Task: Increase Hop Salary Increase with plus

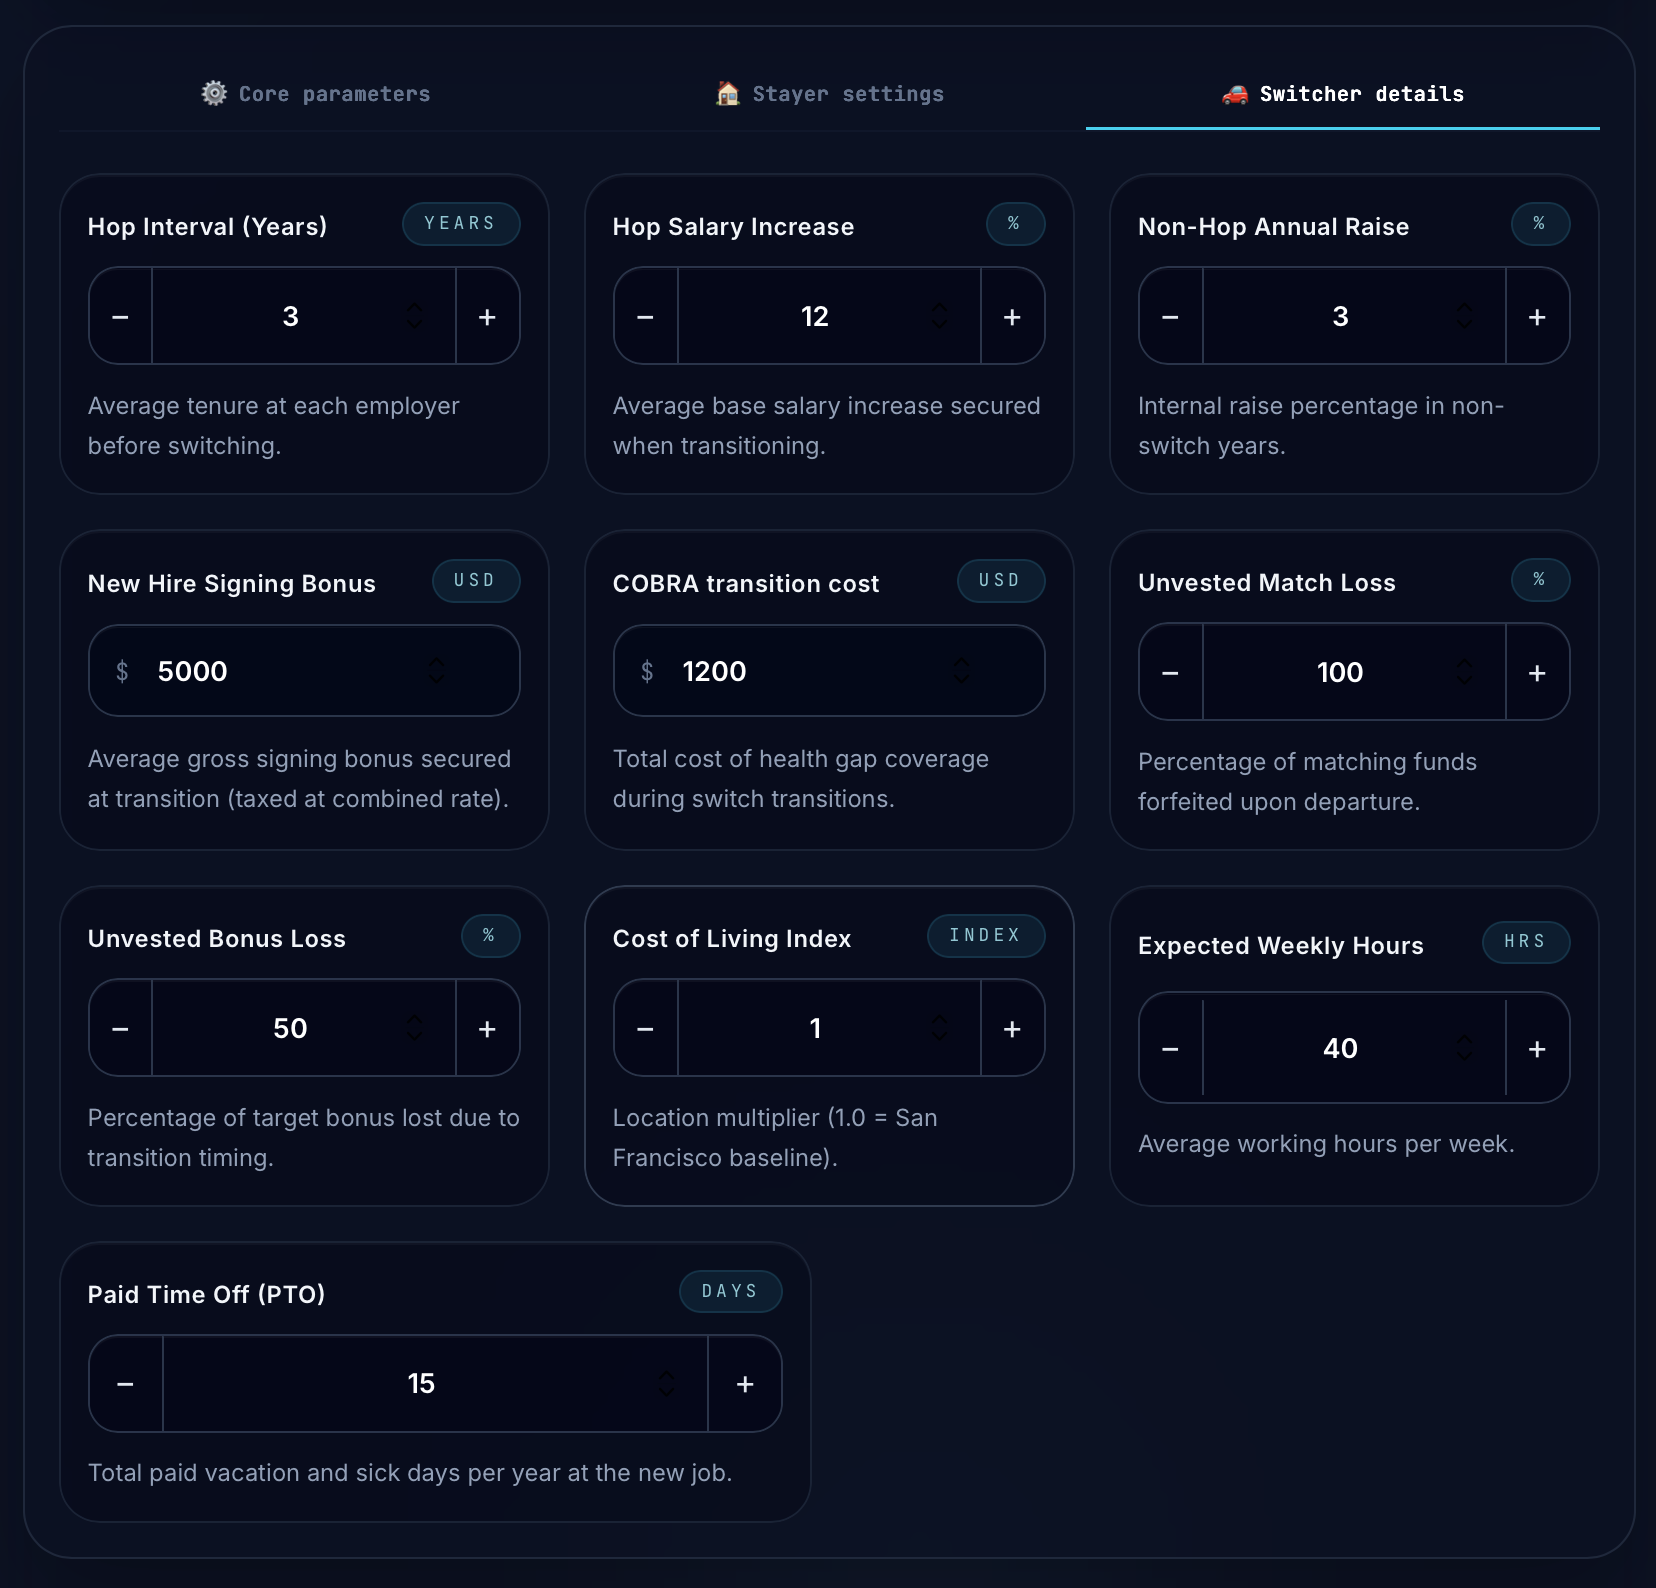Action: click(x=1012, y=317)
